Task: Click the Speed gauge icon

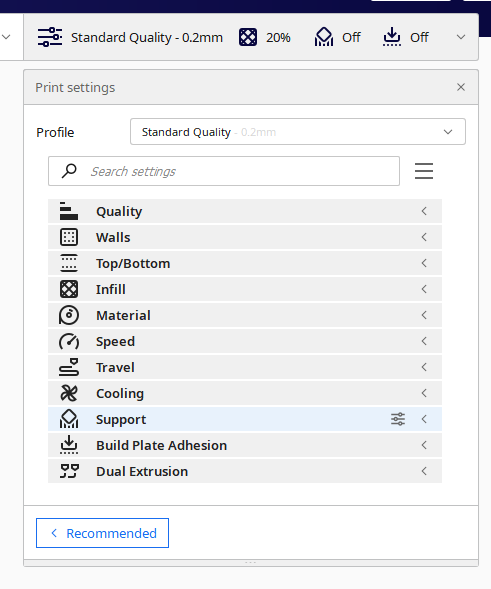Action: tap(69, 341)
